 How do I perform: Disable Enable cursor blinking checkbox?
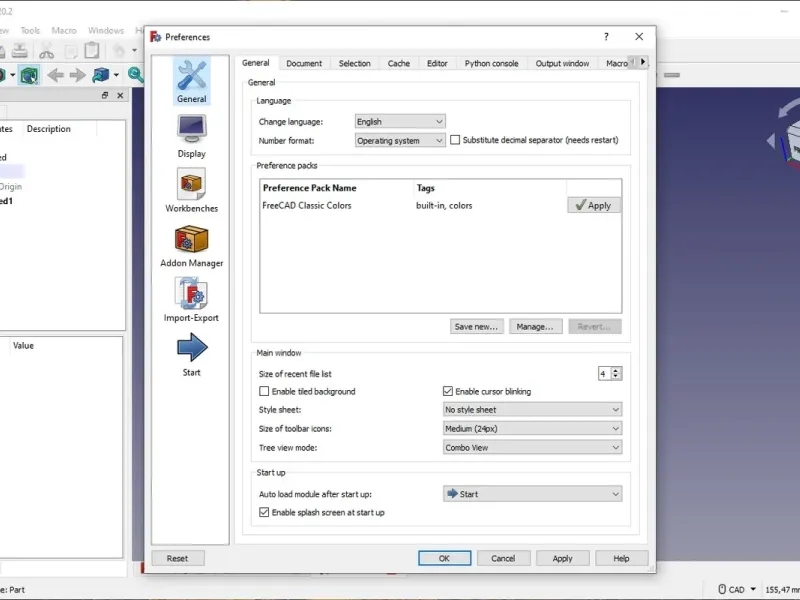click(447, 391)
